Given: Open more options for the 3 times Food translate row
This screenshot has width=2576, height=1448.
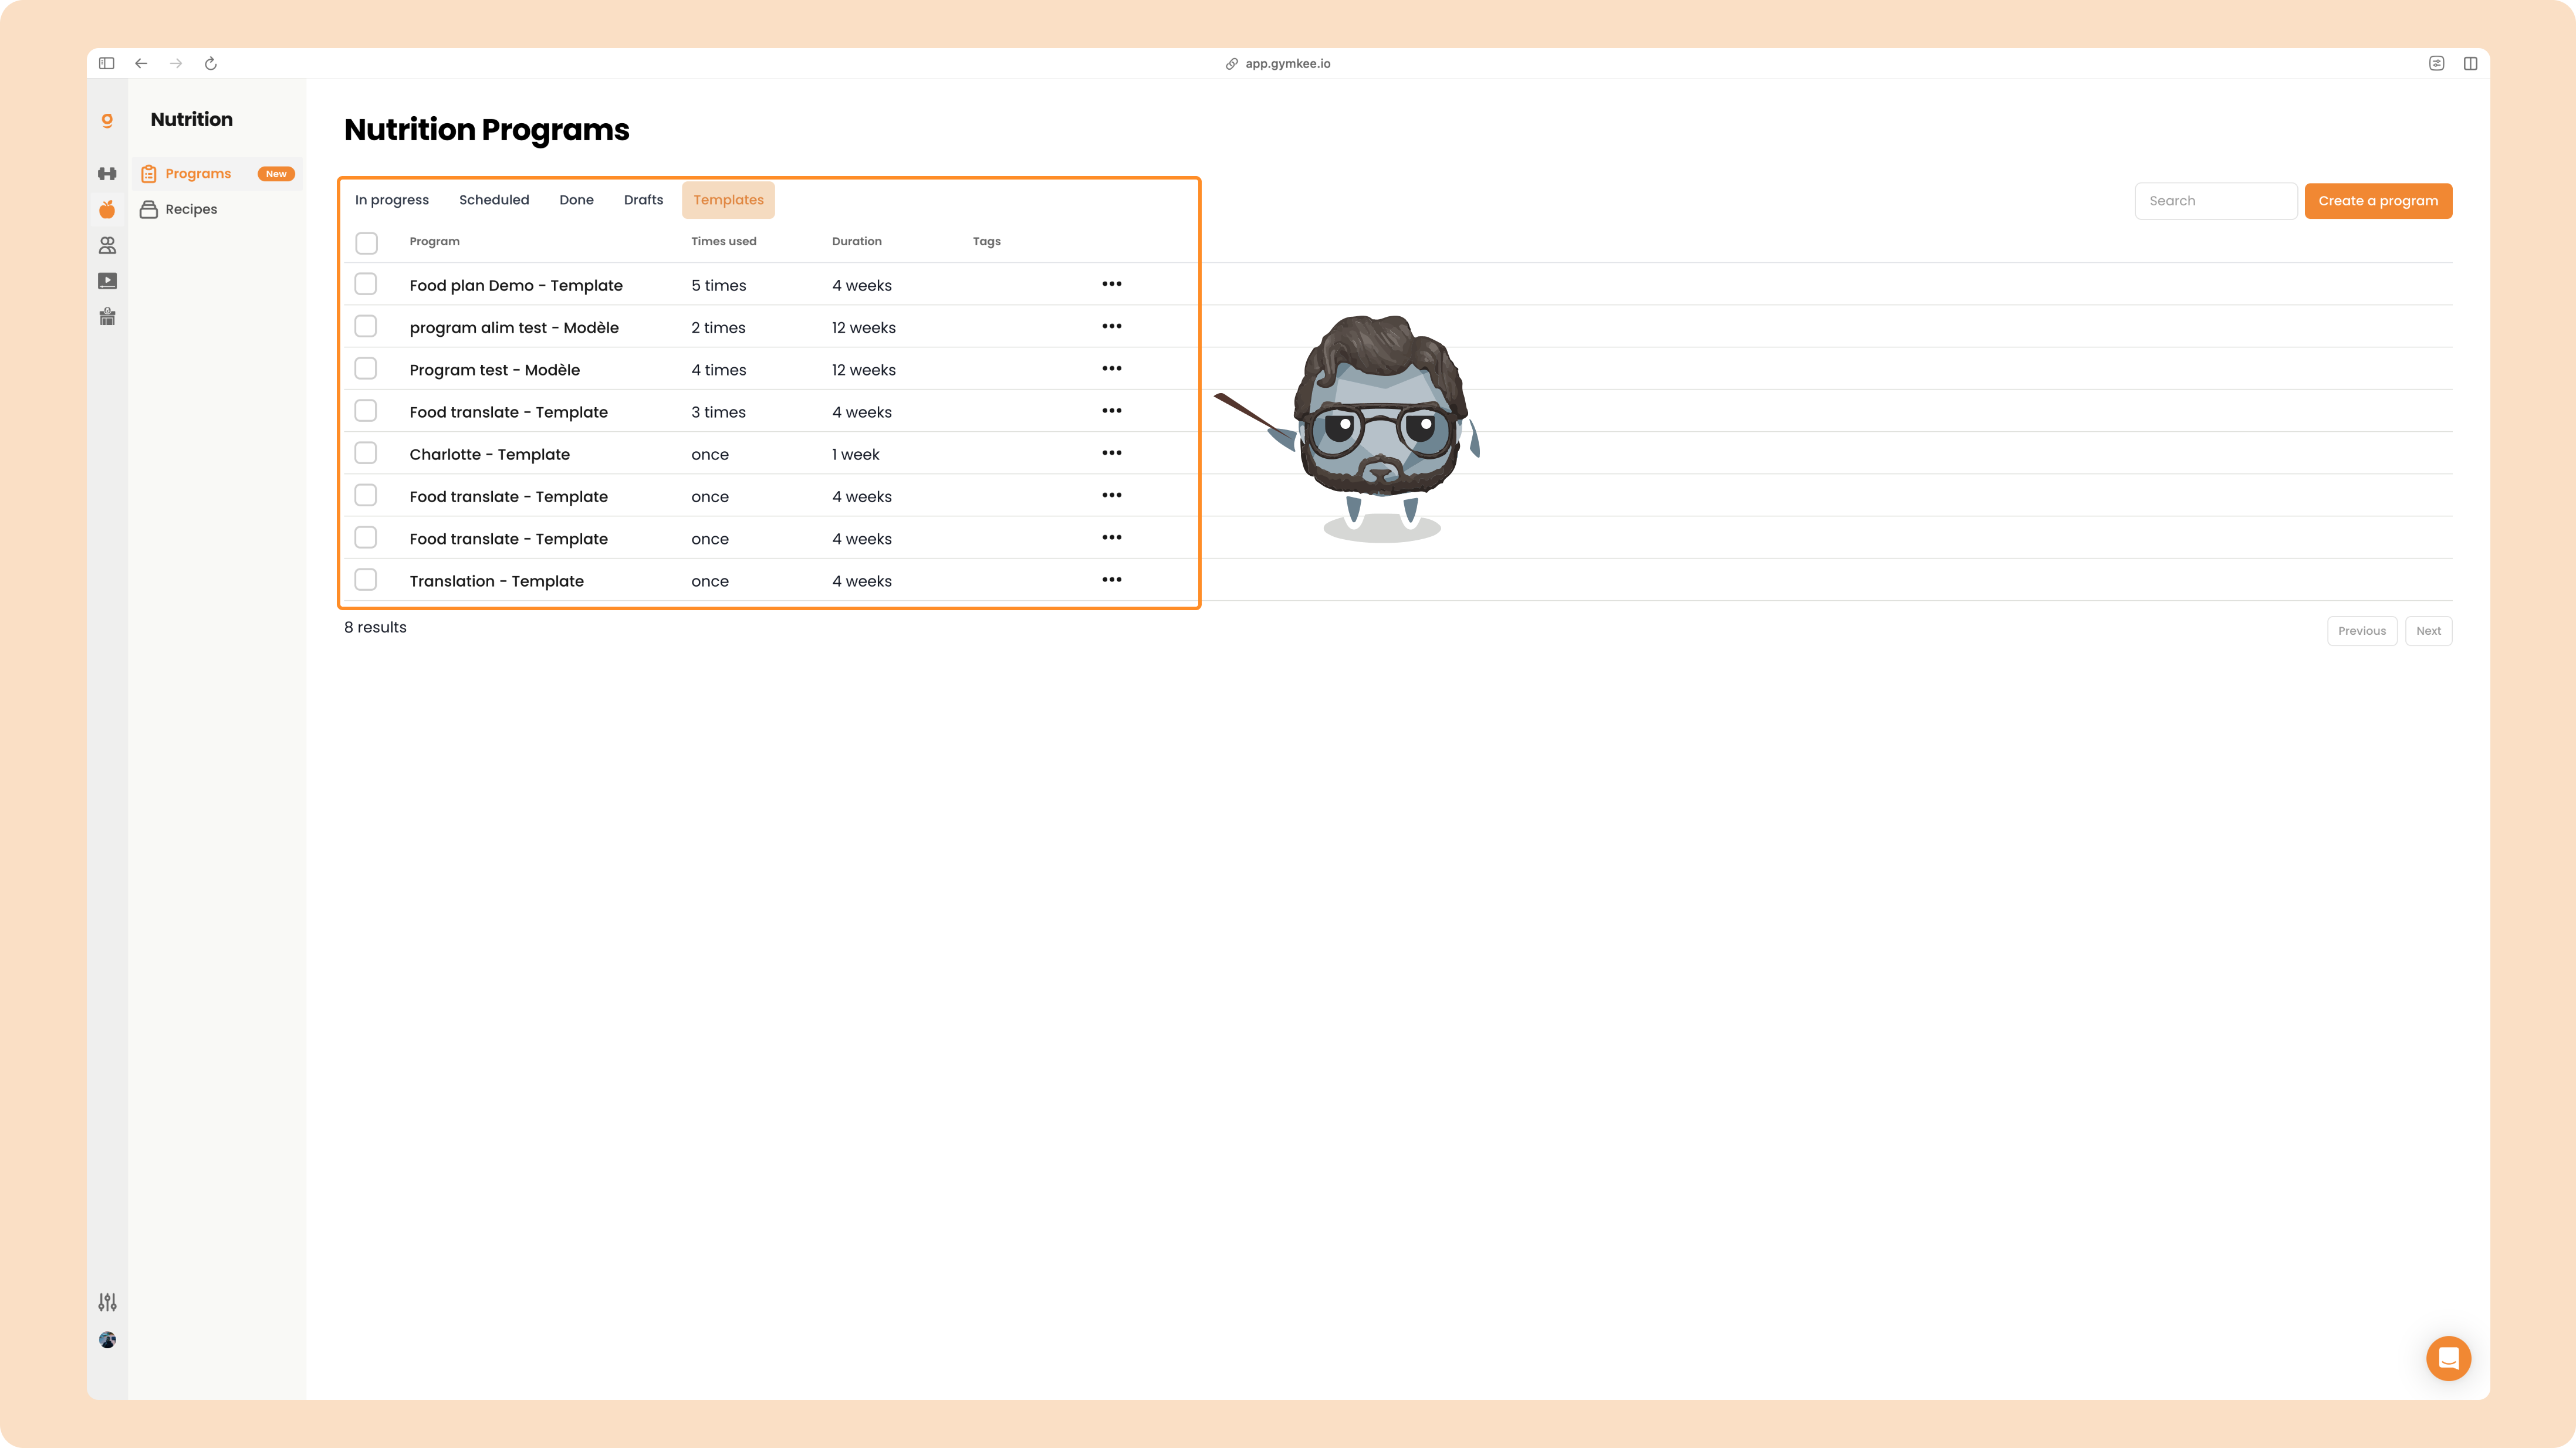Looking at the screenshot, I should (1111, 411).
